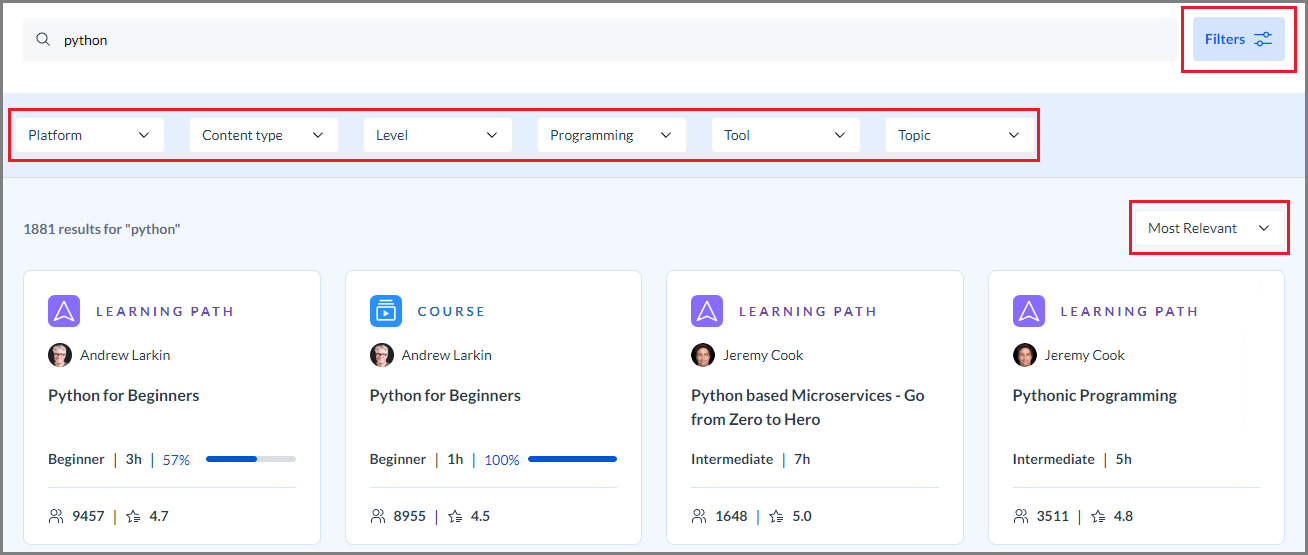Click Andrew Larkin avatar on the learning path card

[x=60, y=355]
